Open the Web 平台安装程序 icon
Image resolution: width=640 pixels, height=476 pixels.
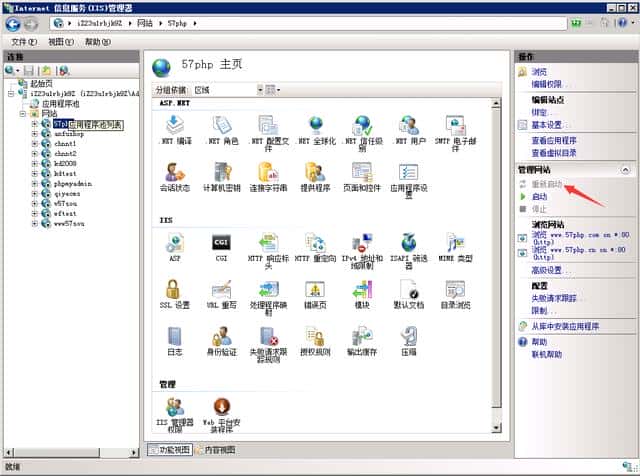[x=222, y=407]
